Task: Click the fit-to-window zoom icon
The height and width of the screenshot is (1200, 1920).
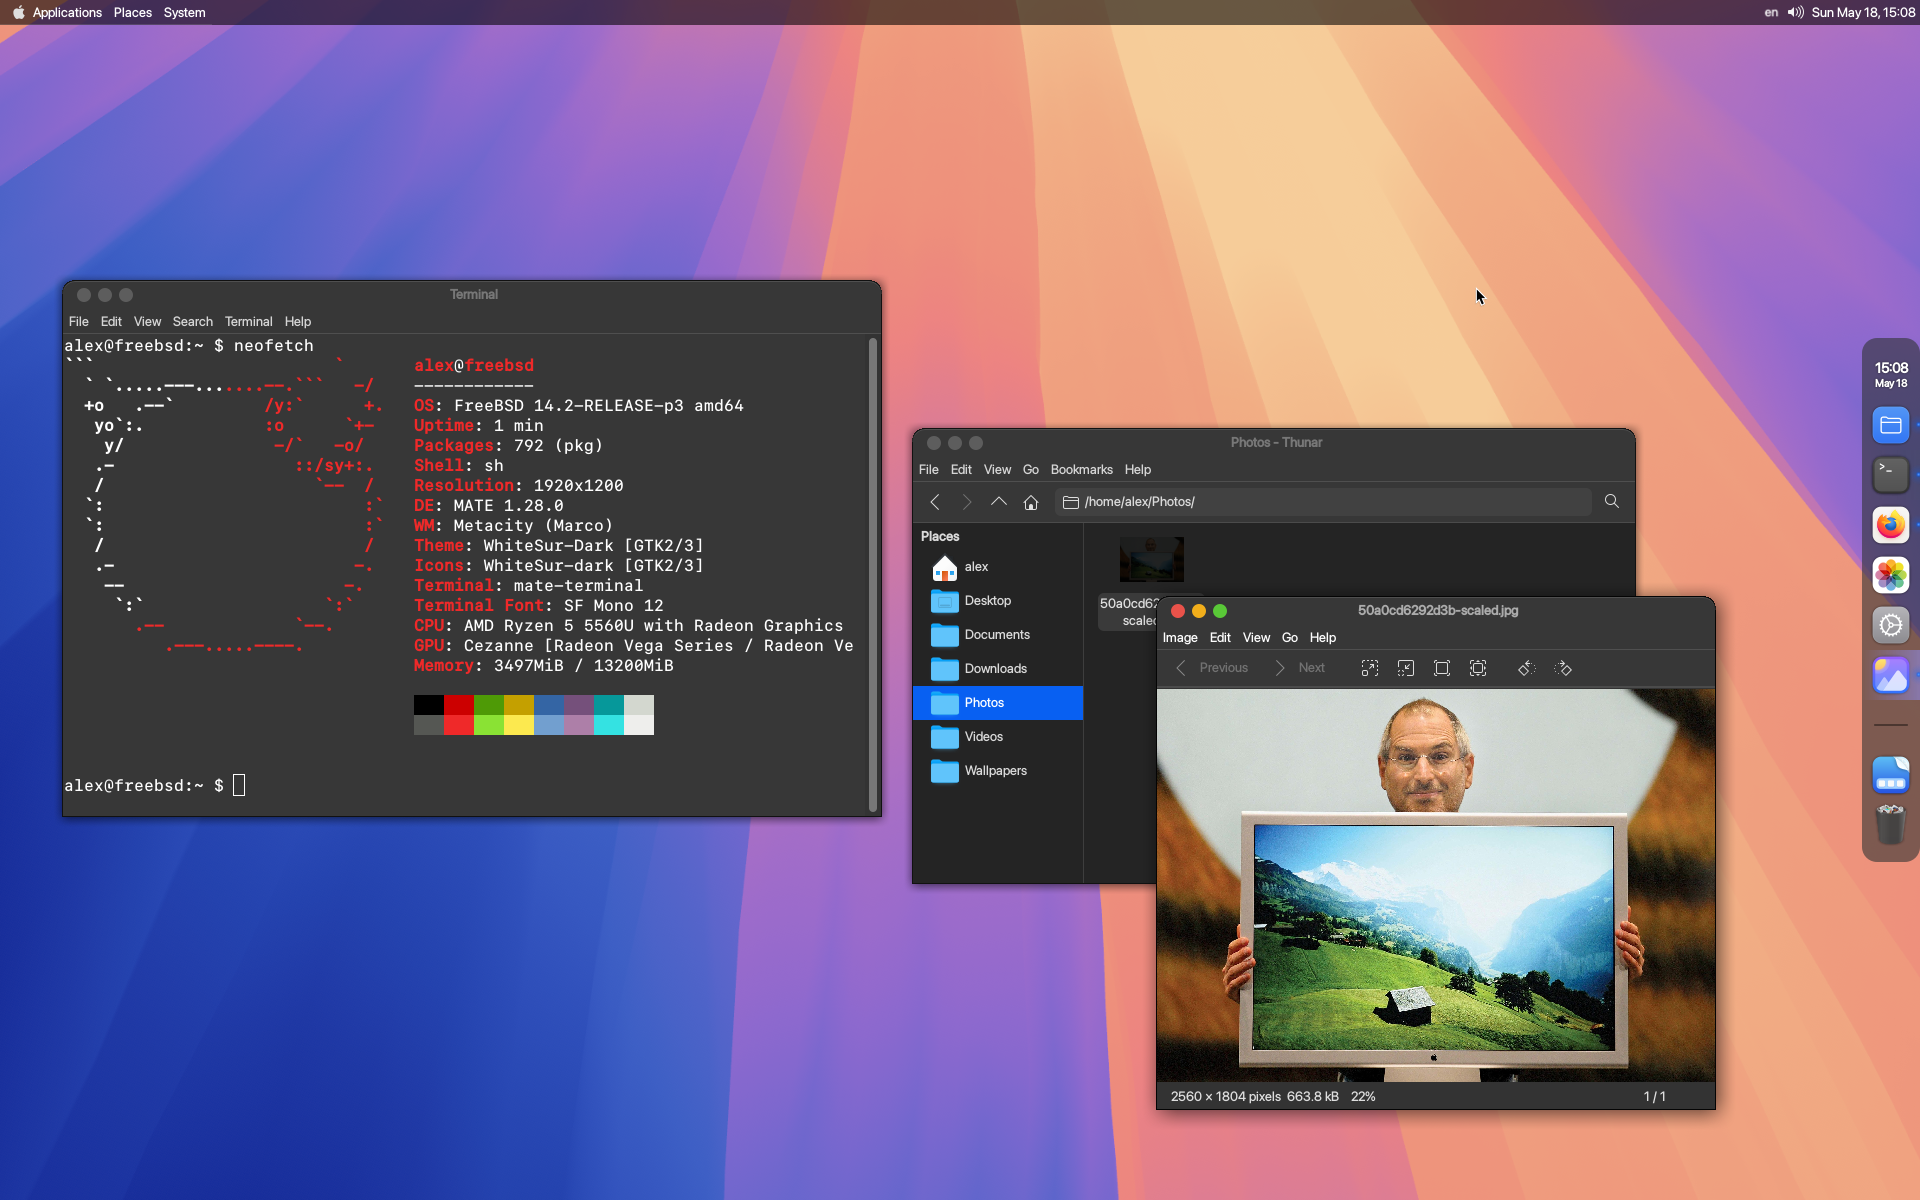Action: pyautogui.click(x=1477, y=668)
